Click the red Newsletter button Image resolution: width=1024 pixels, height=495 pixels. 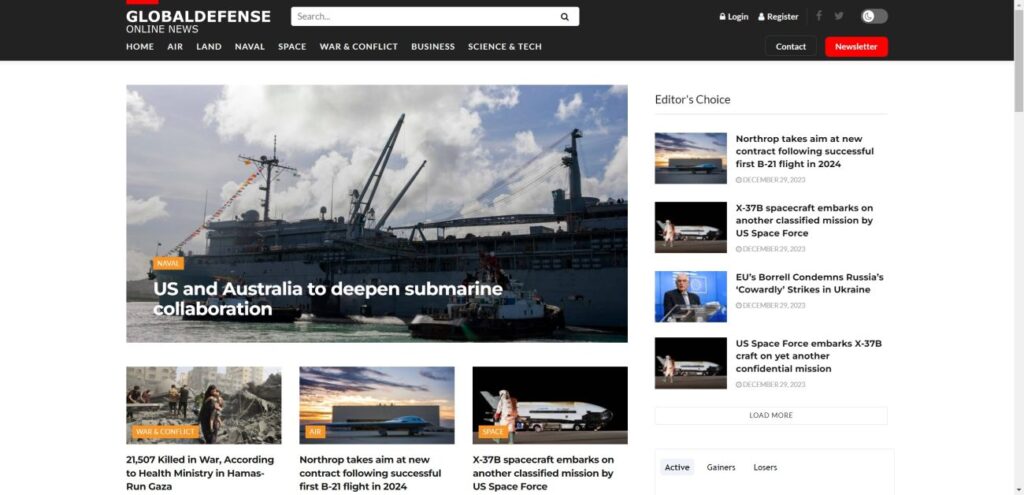(x=856, y=47)
